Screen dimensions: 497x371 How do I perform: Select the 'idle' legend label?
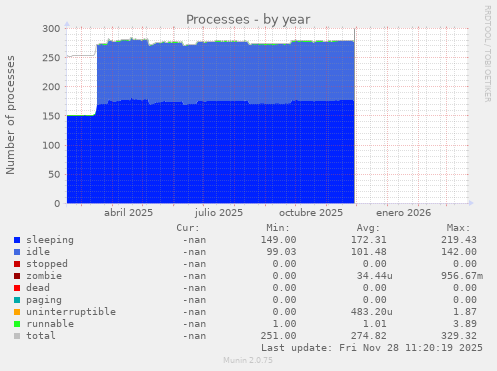coord(38,252)
